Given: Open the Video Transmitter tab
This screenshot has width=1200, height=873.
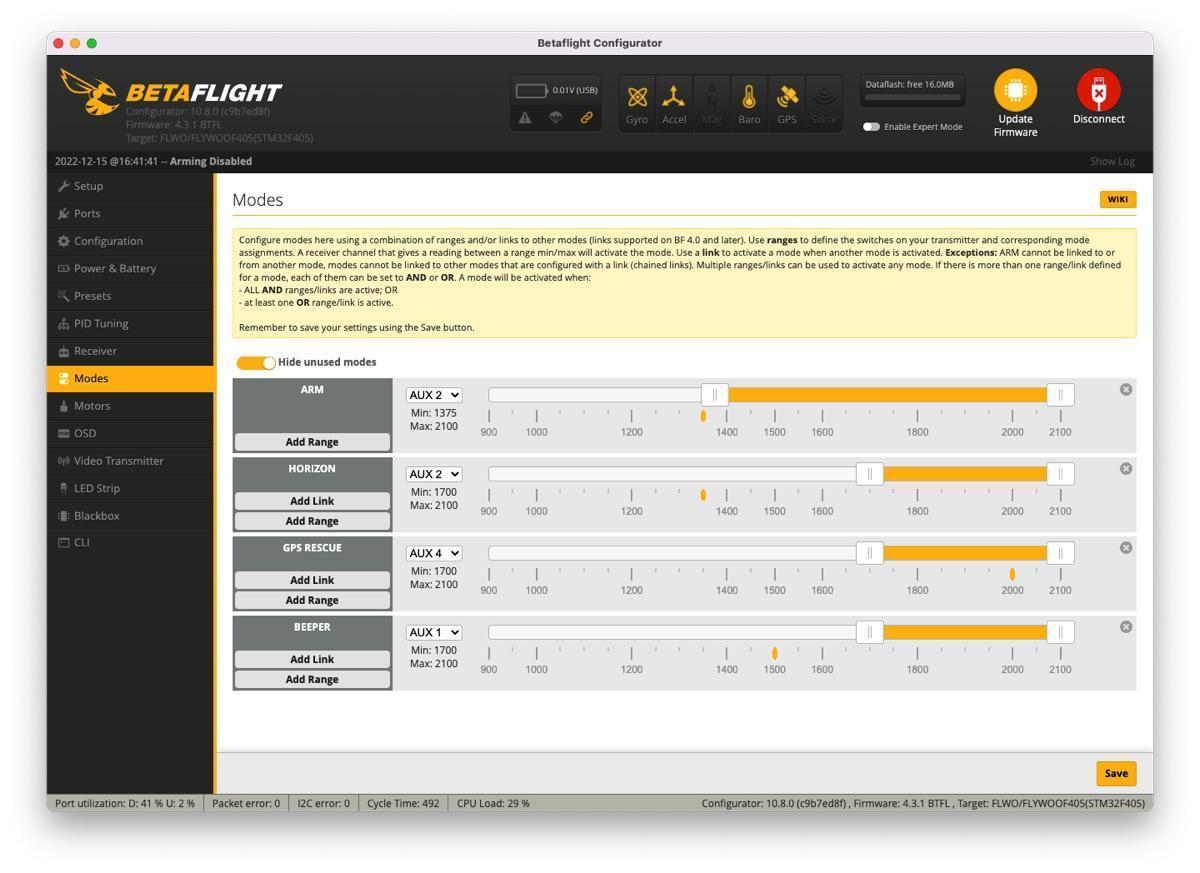Looking at the screenshot, I should tap(130, 461).
